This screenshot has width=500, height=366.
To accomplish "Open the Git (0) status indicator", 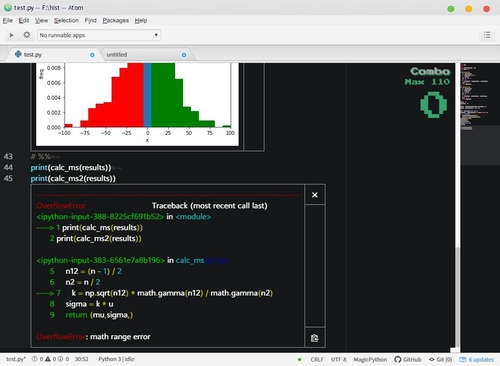I will pyautogui.click(x=441, y=359).
